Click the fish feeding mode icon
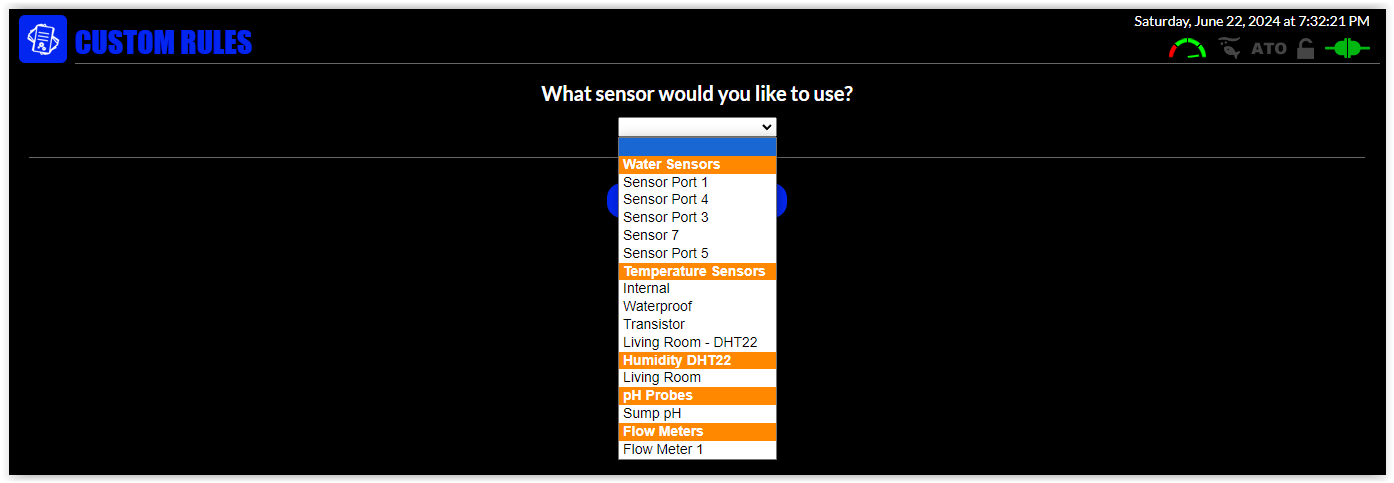This screenshot has width=1394, height=483. [x=1229, y=48]
